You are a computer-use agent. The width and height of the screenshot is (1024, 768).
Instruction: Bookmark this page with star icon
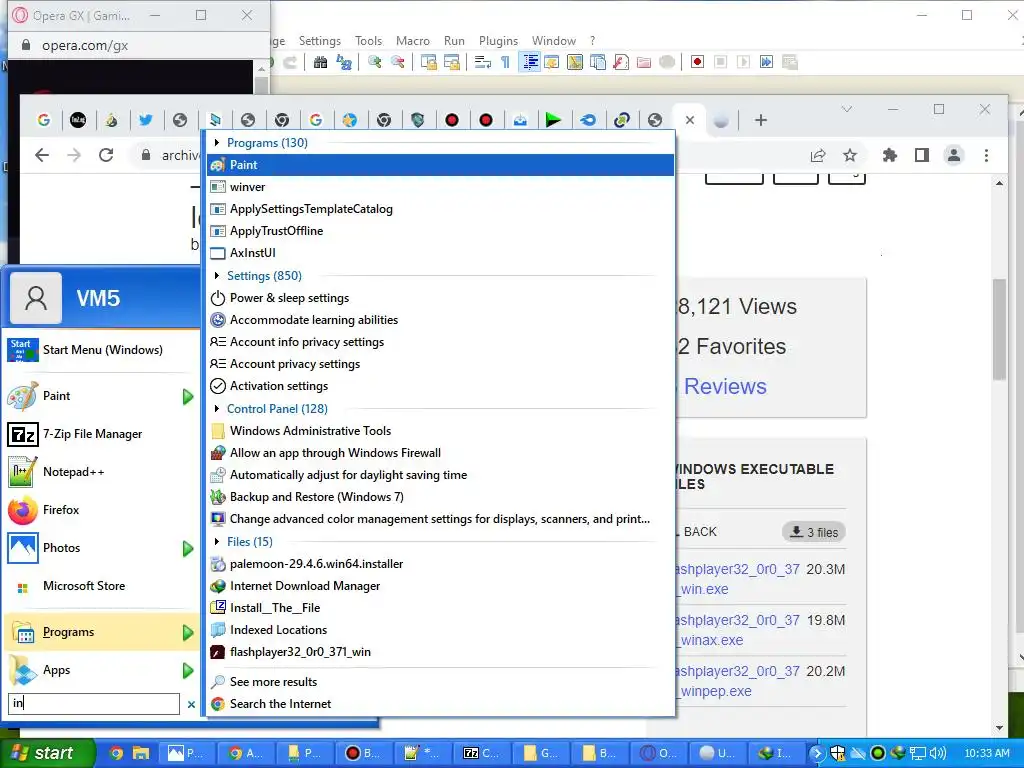[850, 155]
